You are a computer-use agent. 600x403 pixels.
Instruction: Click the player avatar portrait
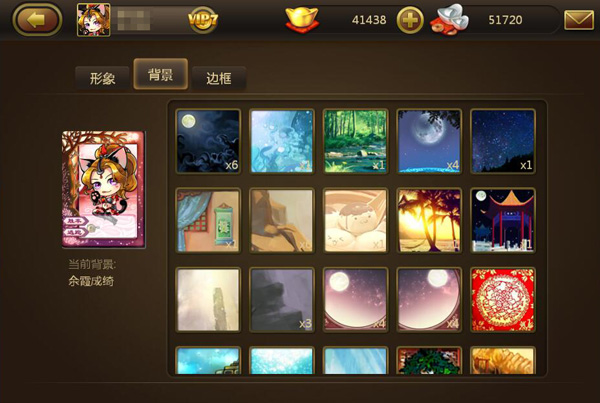click(93, 20)
